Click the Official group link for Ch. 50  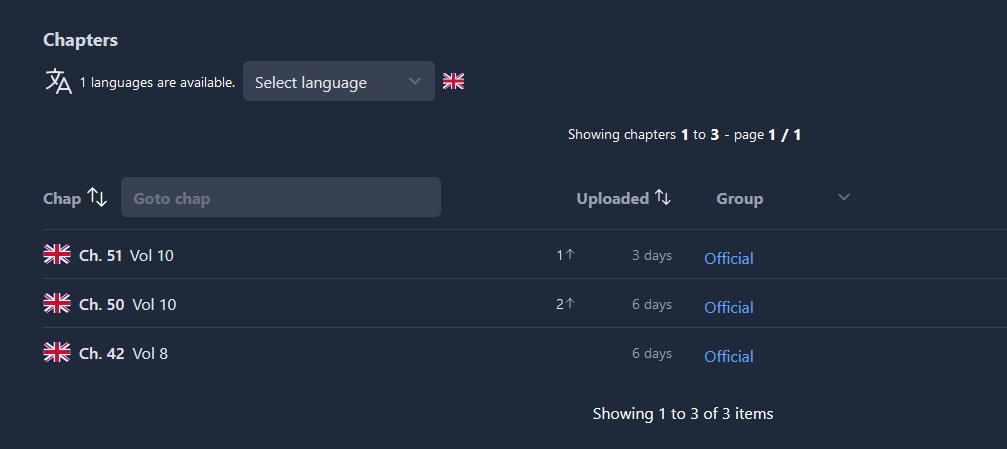(729, 307)
